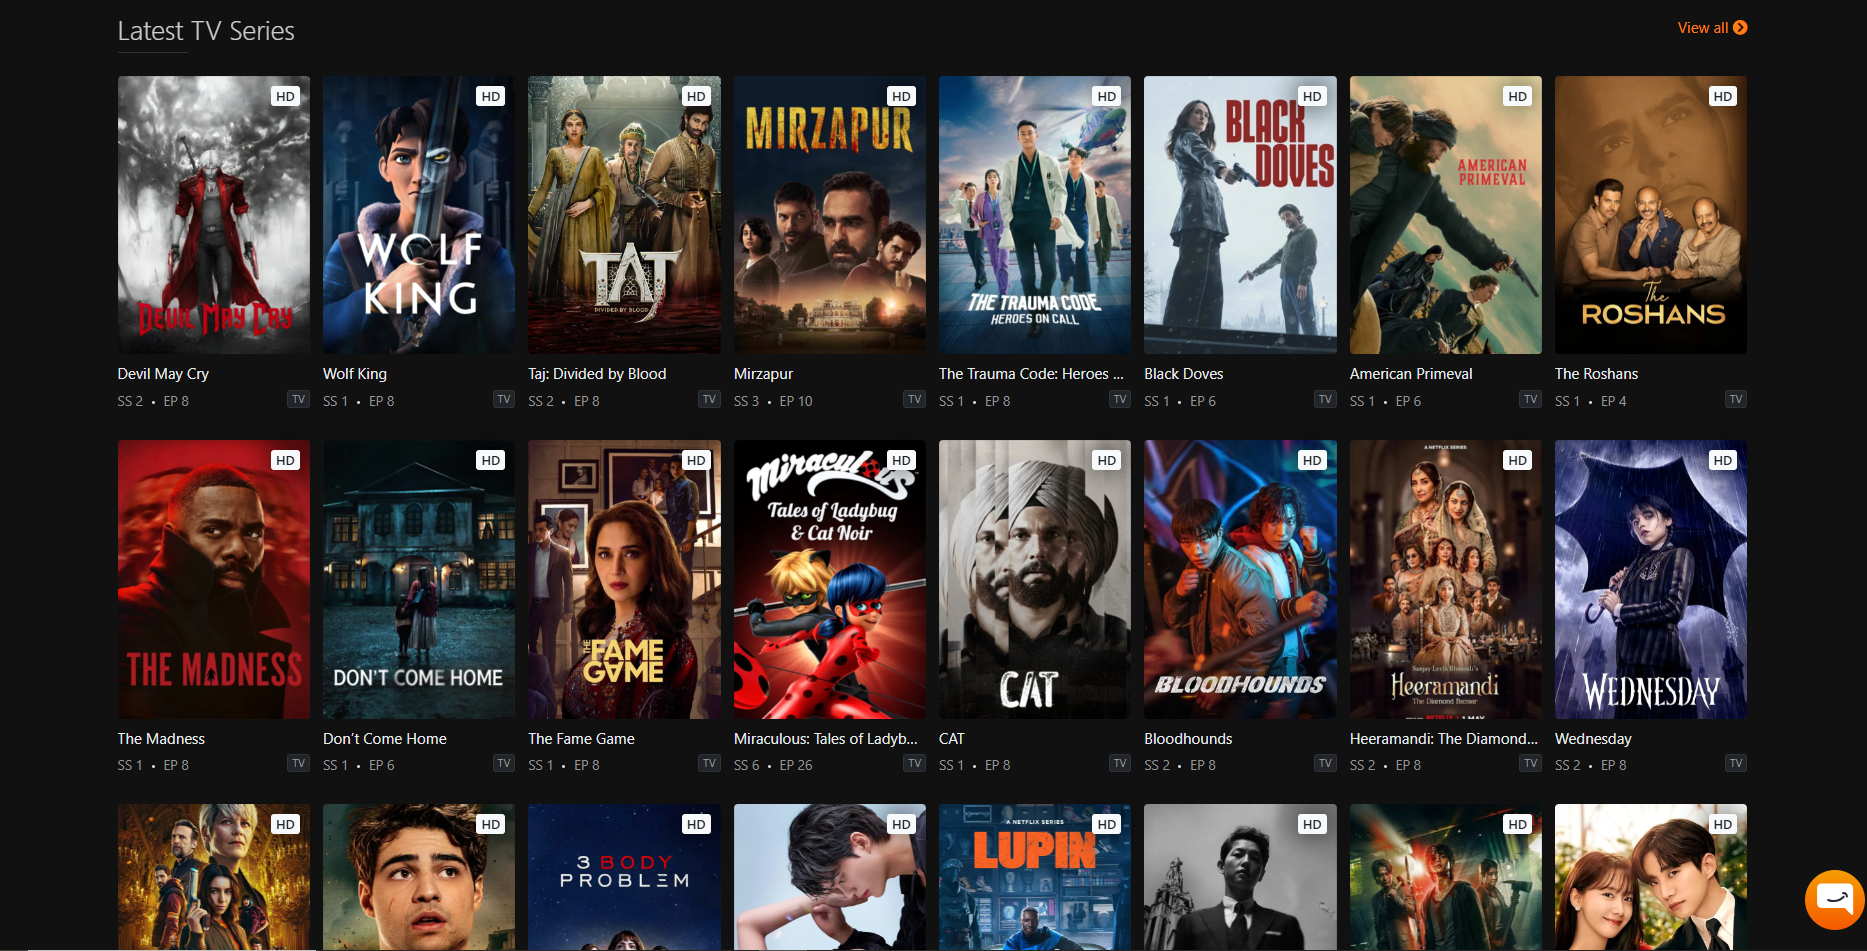The image size is (1867, 951).
Task: Click the TV tag under The Roshans
Action: point(1736,400)
